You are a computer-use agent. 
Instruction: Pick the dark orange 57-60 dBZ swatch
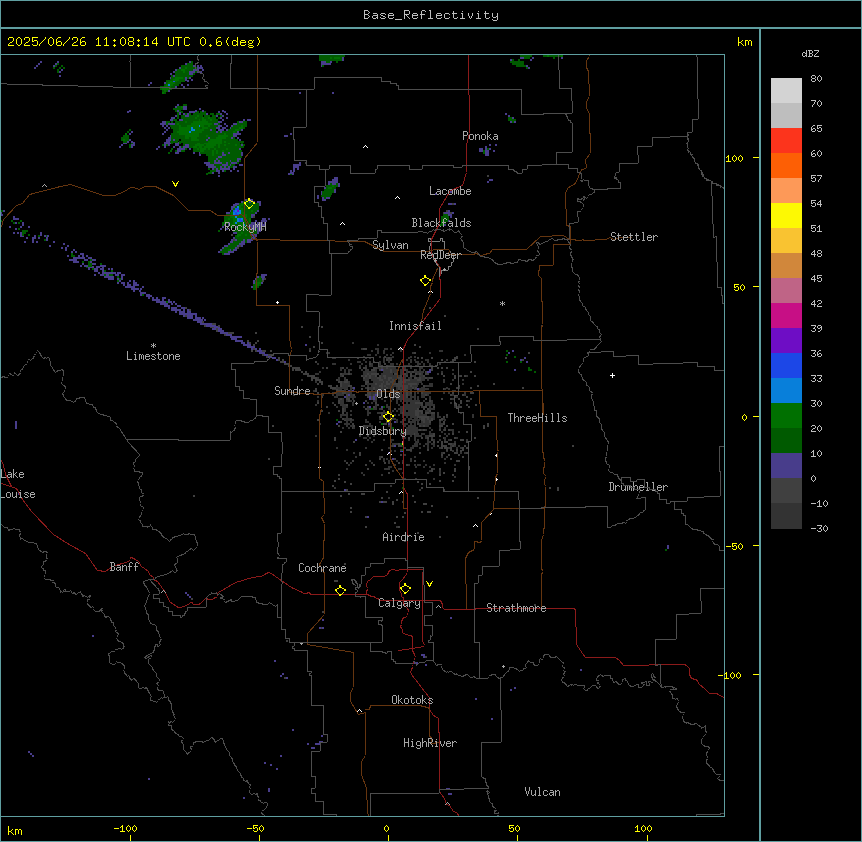786,165
